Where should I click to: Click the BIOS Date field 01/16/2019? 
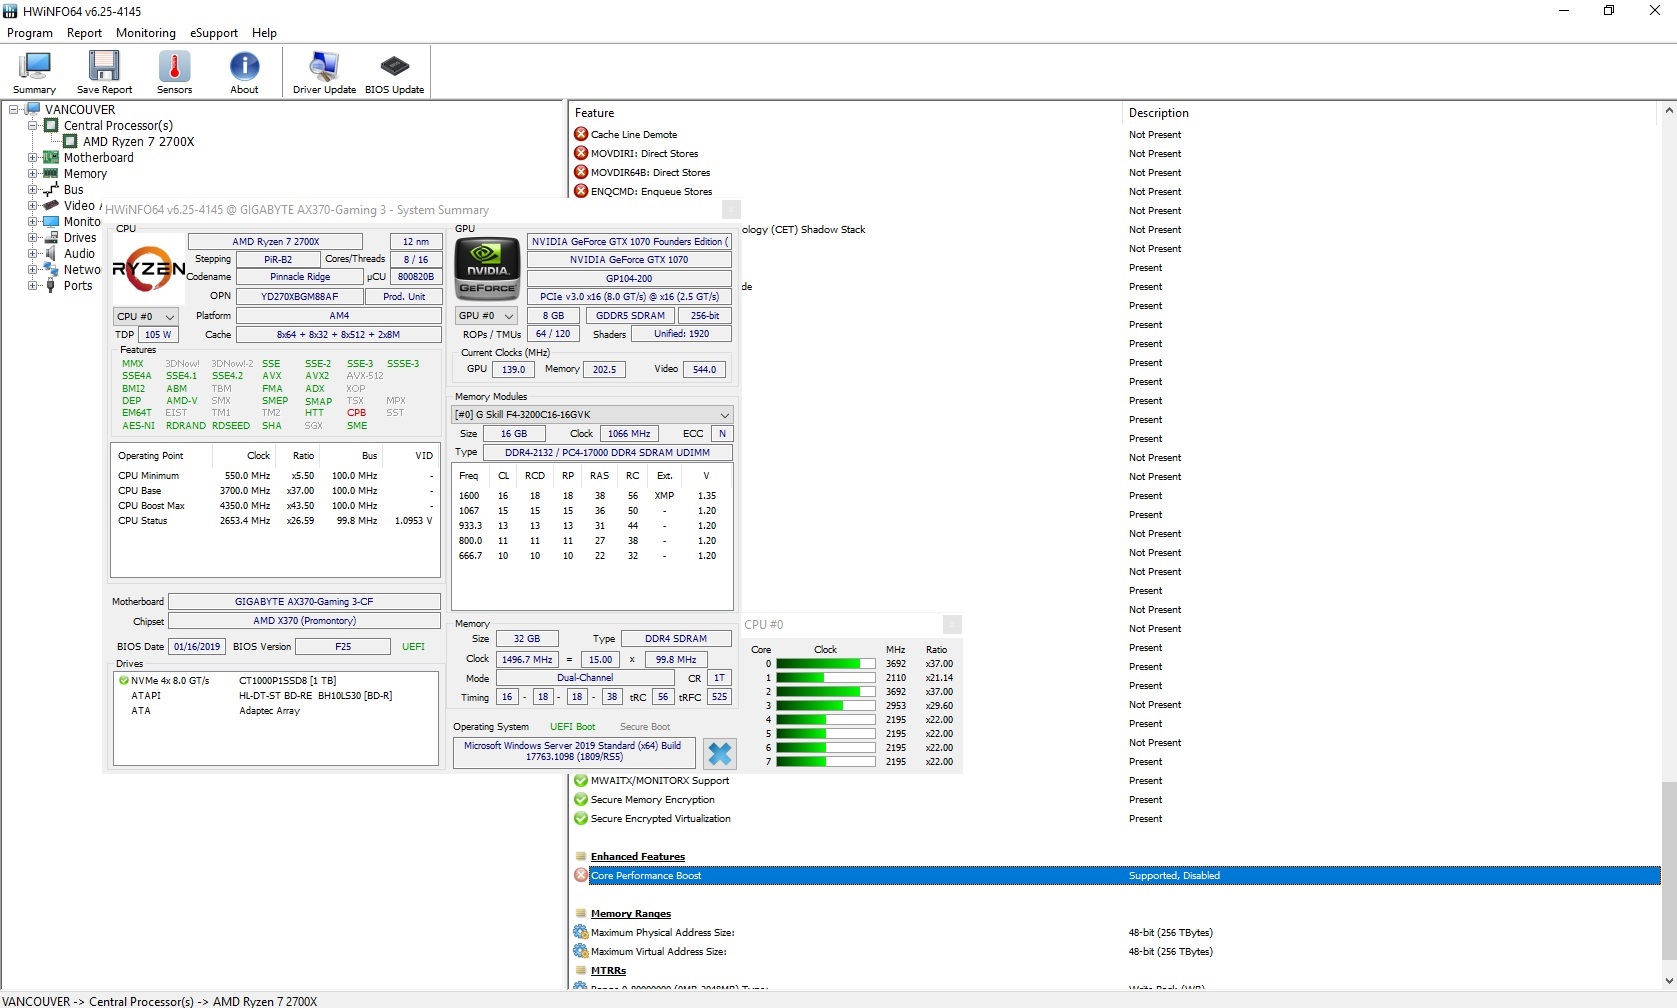click(197, 646)
